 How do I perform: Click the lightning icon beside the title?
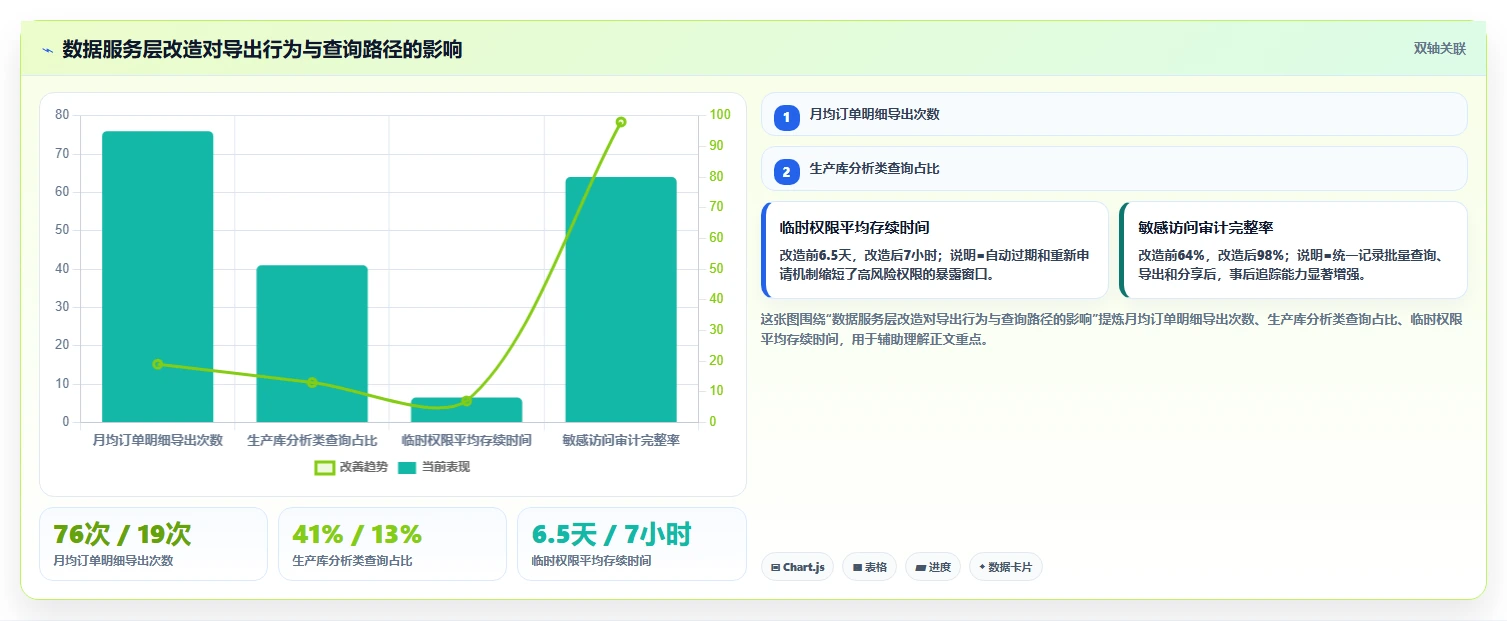[47, 50]
